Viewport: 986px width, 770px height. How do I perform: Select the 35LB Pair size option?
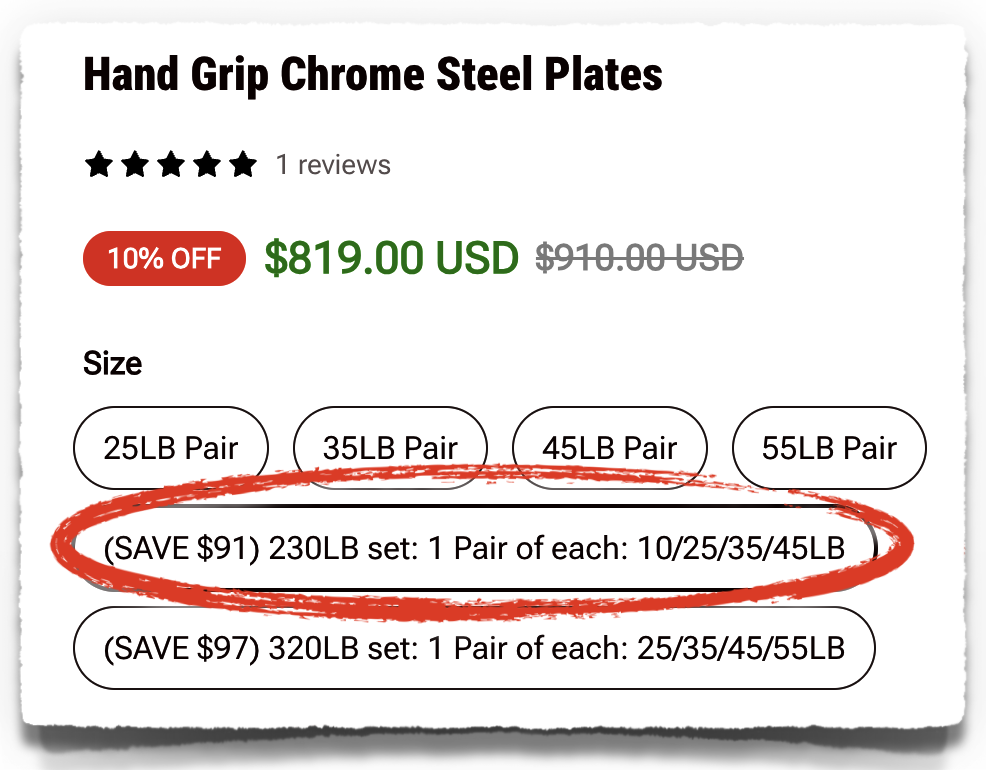390,447
